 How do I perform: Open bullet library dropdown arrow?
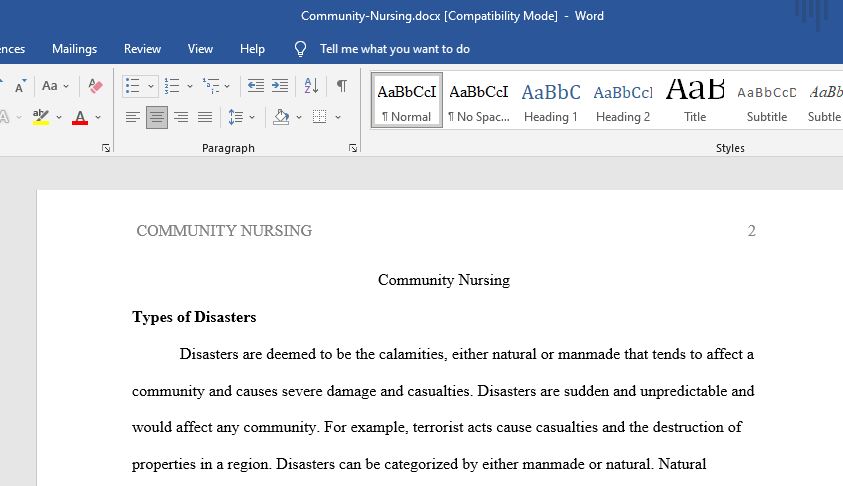pyautogui.click(x=151, y=86)
